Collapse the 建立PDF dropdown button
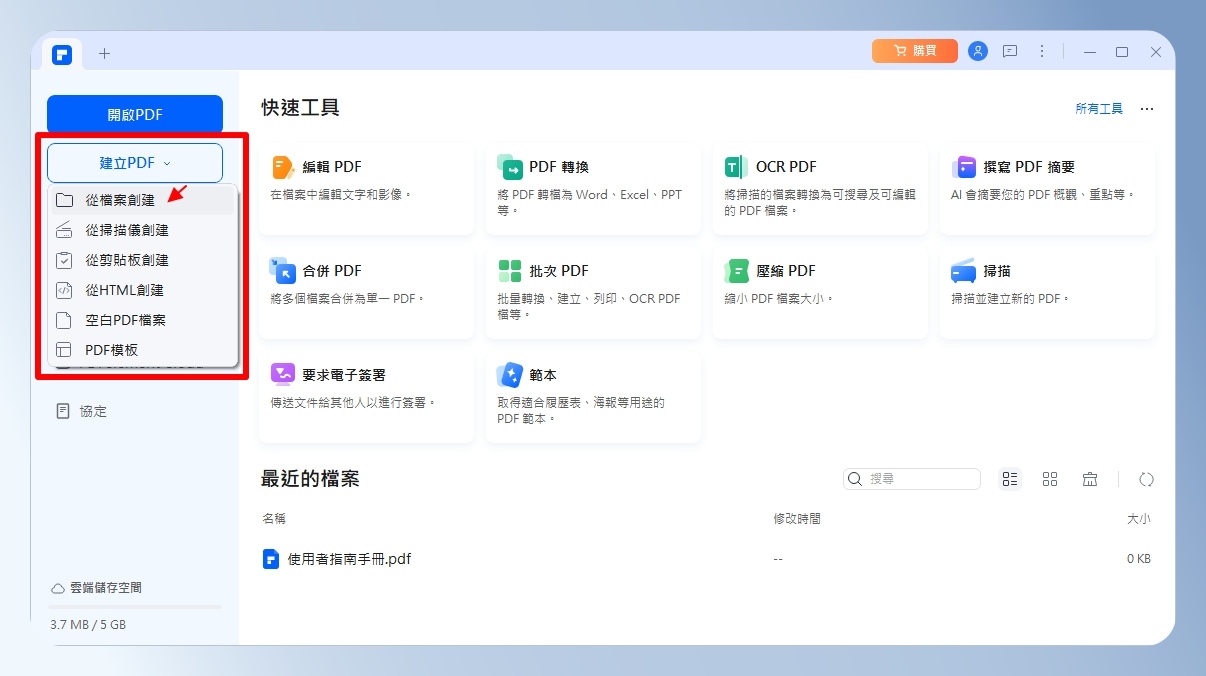 (135, 163)
